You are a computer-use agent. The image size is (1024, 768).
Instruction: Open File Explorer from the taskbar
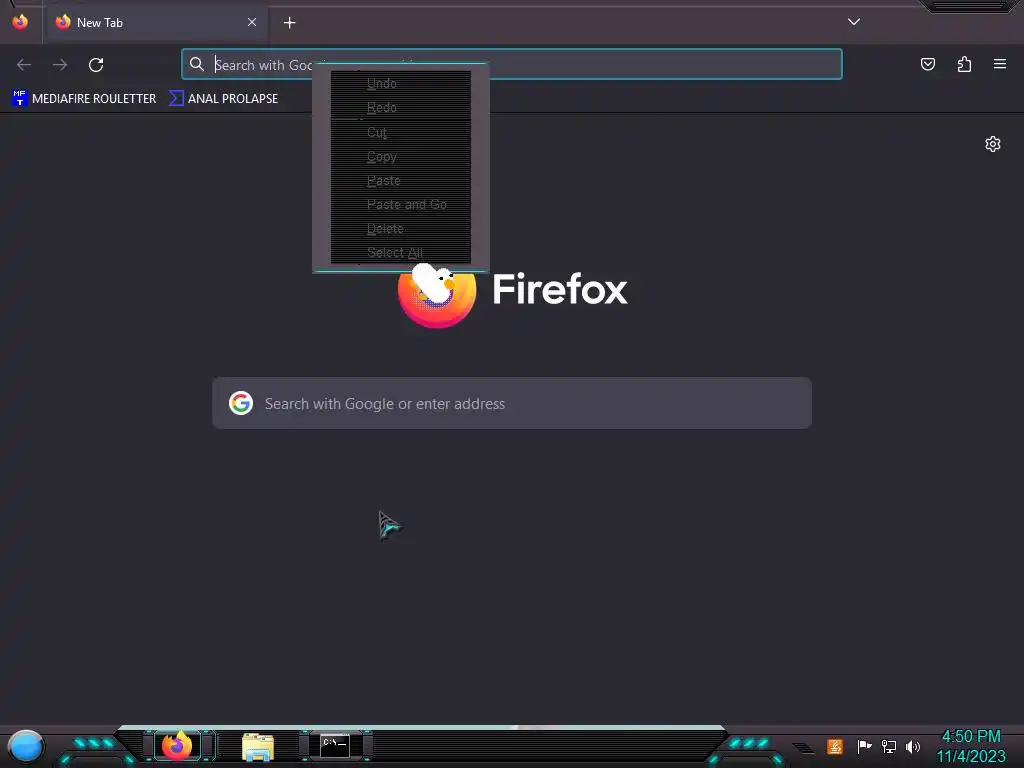(258, 746)
